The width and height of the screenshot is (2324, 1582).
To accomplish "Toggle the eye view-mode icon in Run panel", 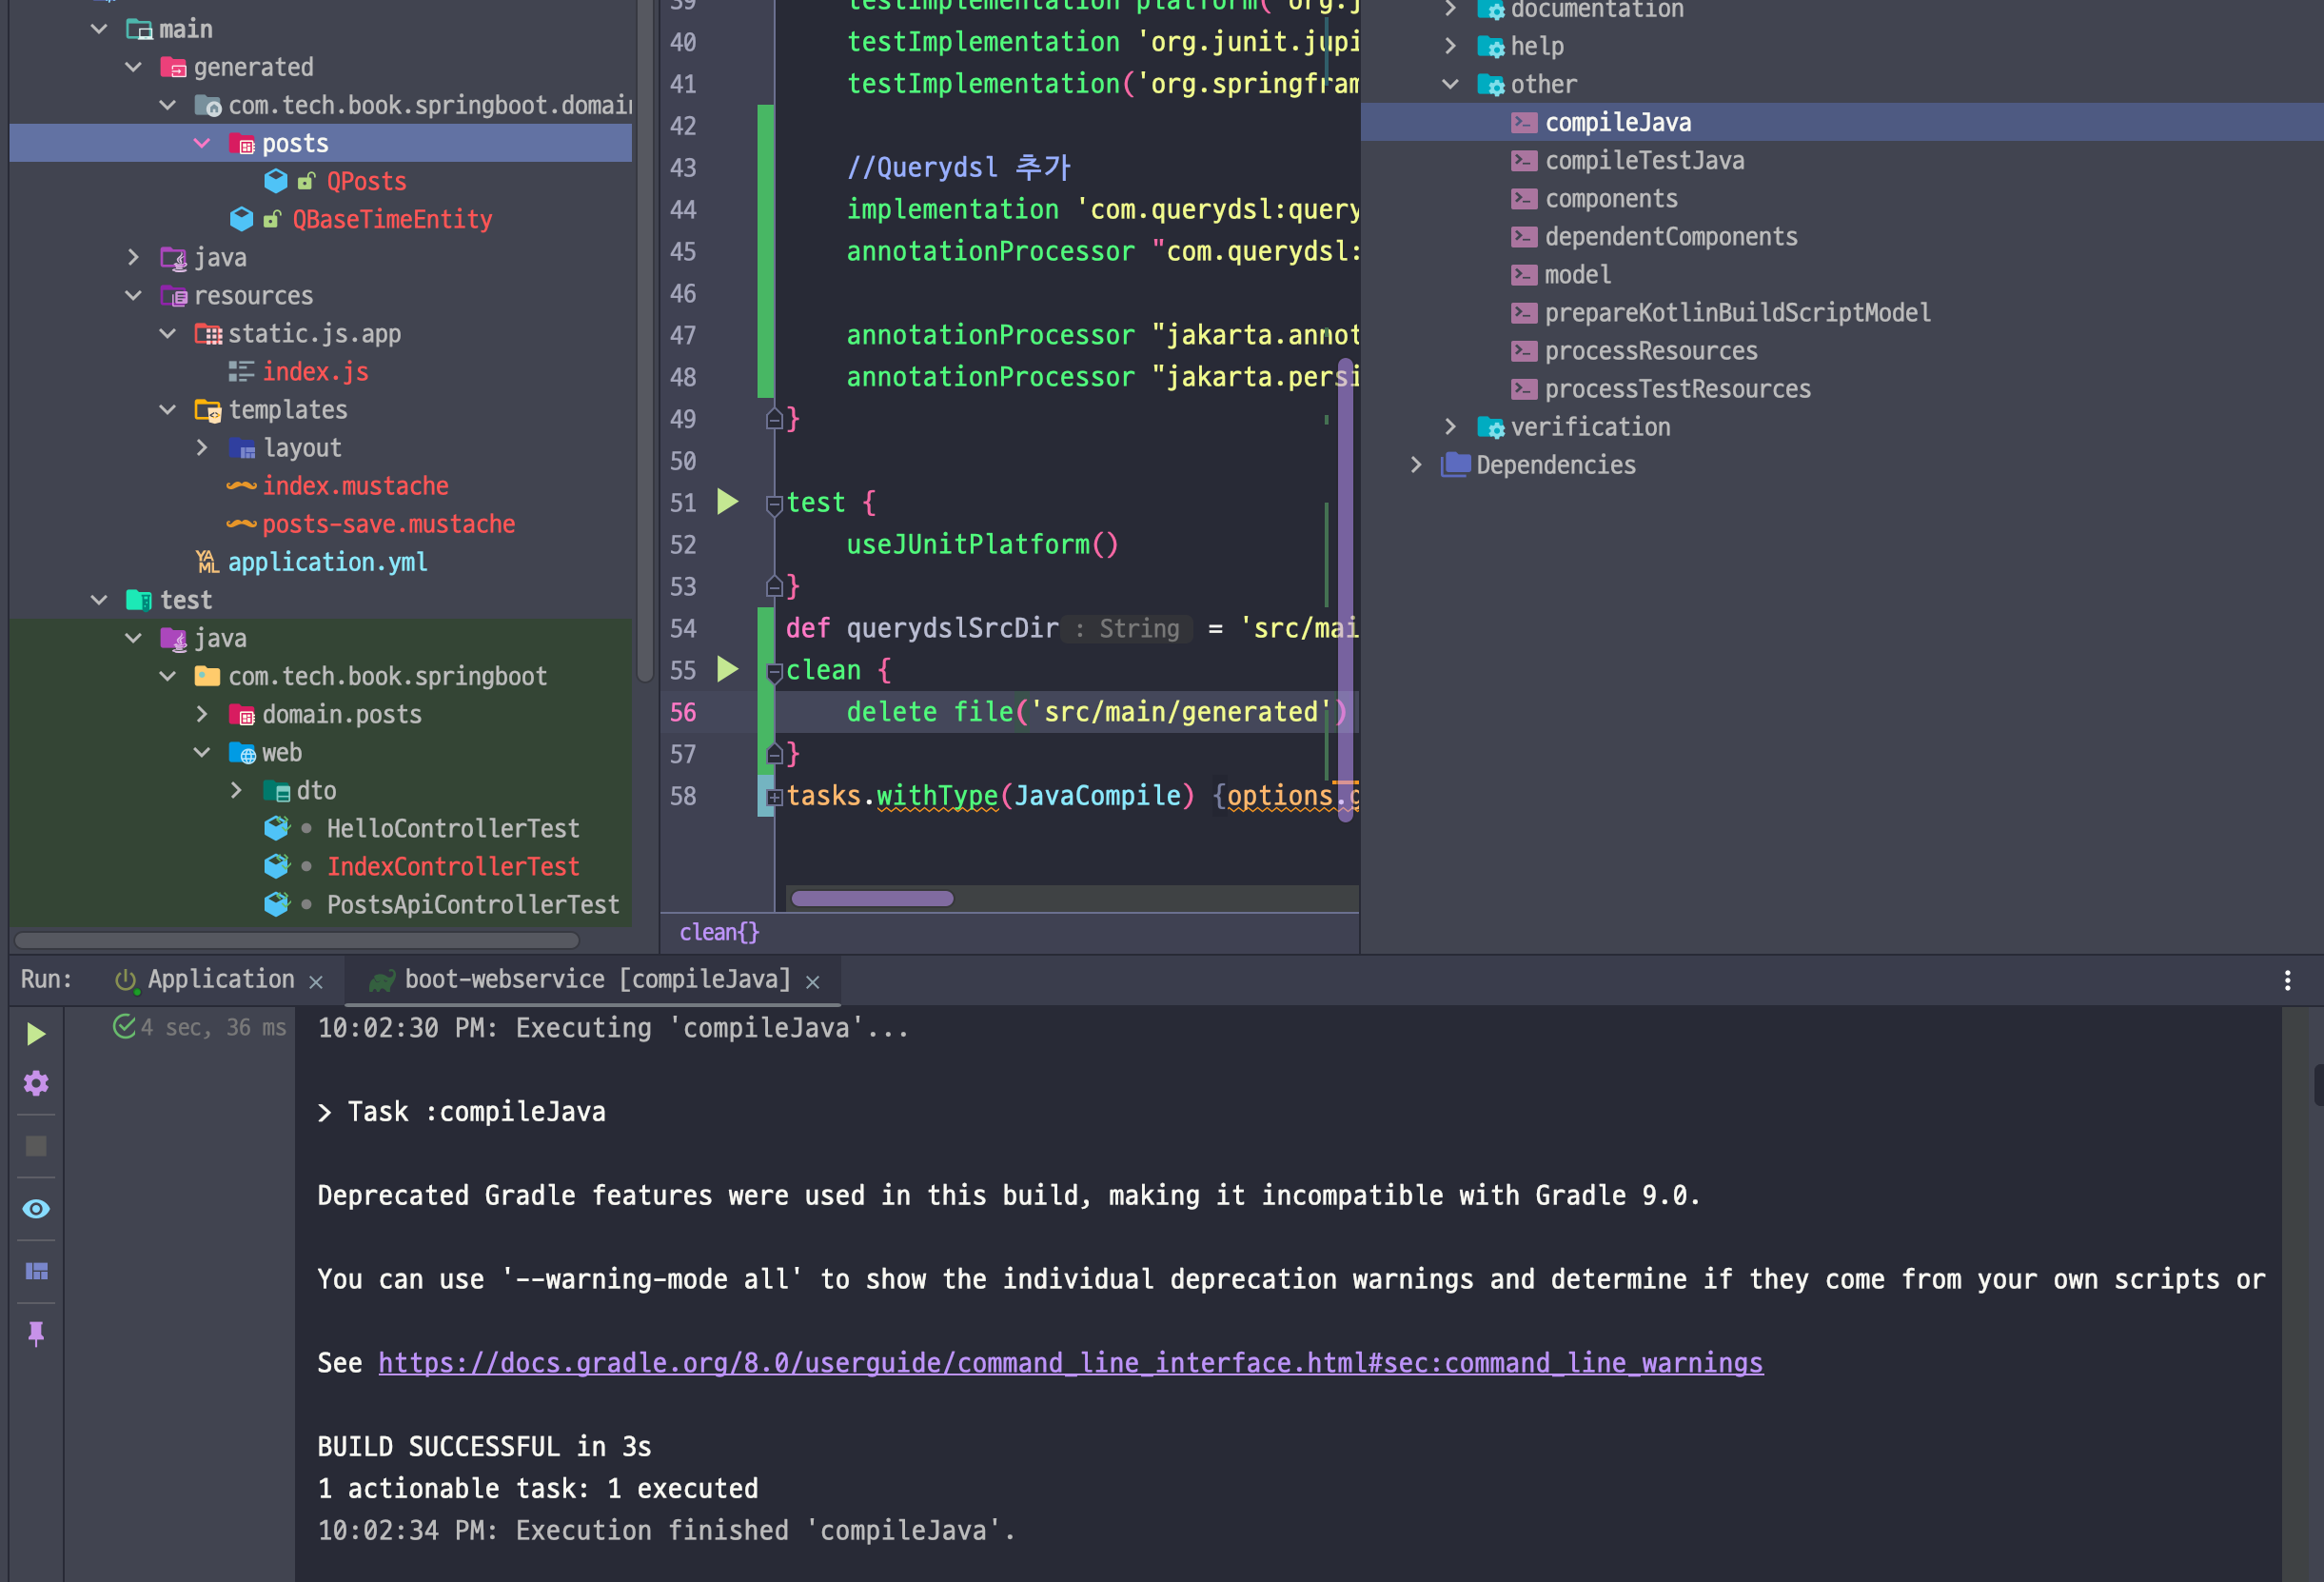I will pyautogui.click(x=36, y=1208).
